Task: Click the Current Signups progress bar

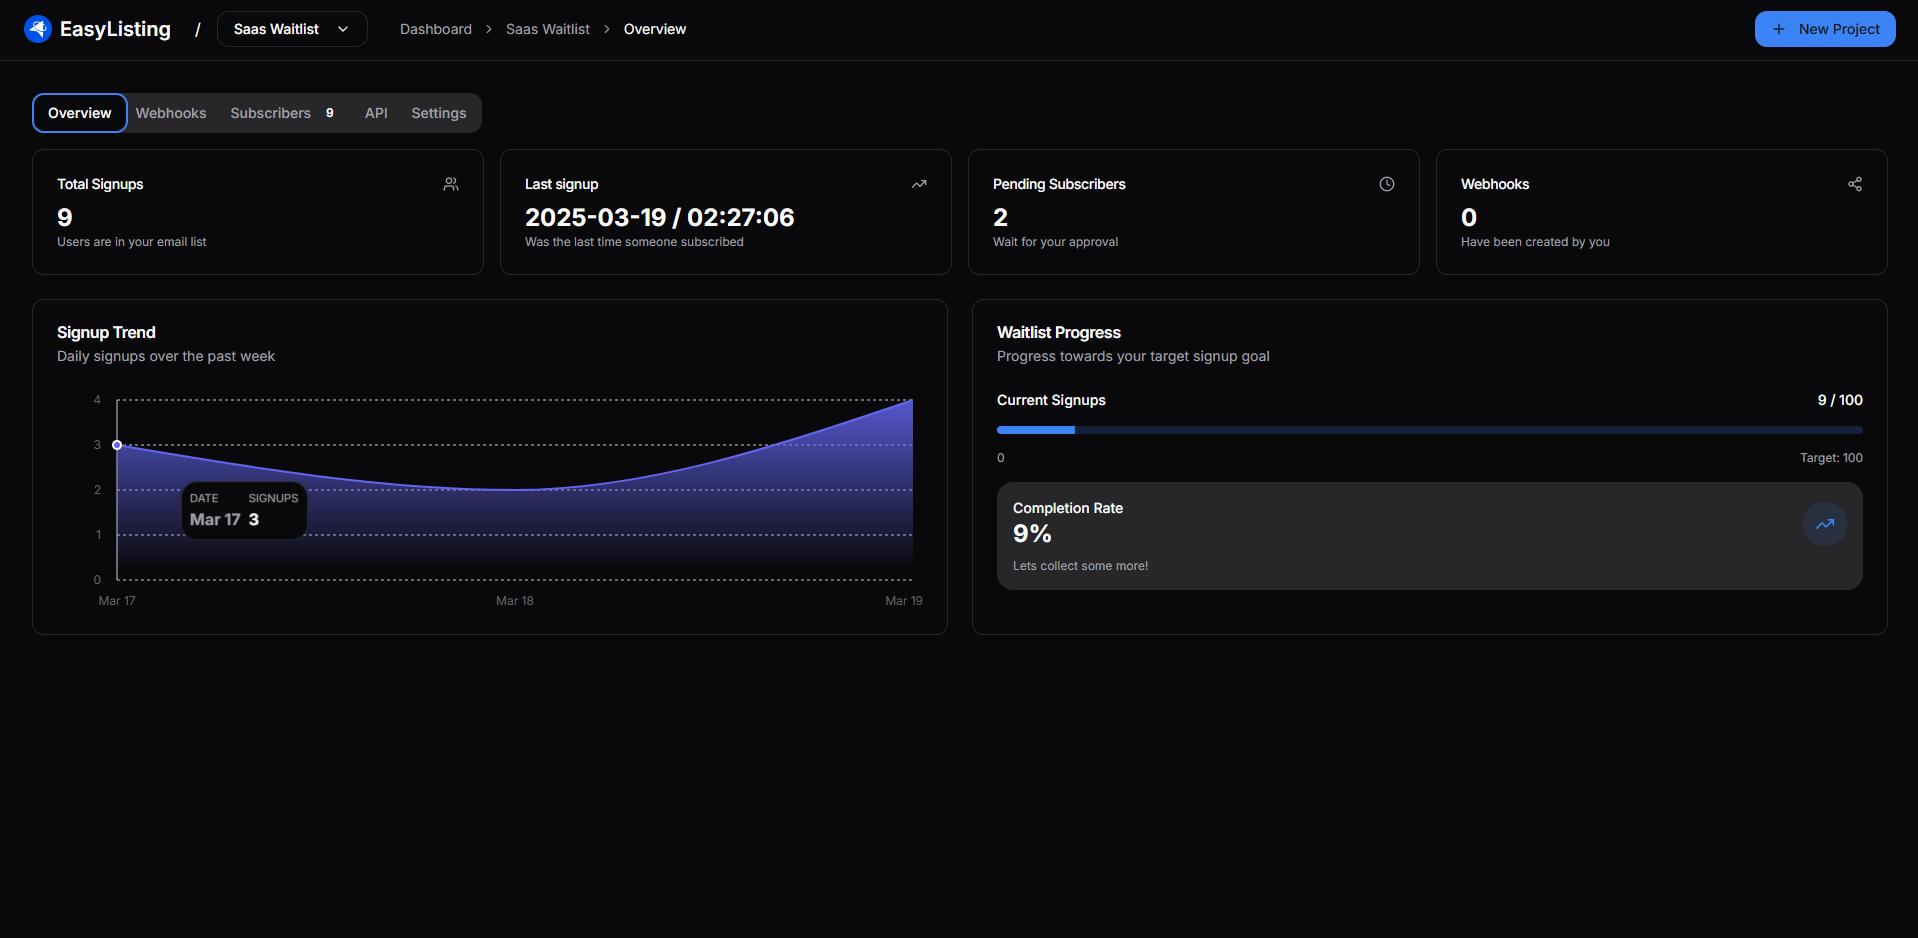Action: click(1430, 430)
